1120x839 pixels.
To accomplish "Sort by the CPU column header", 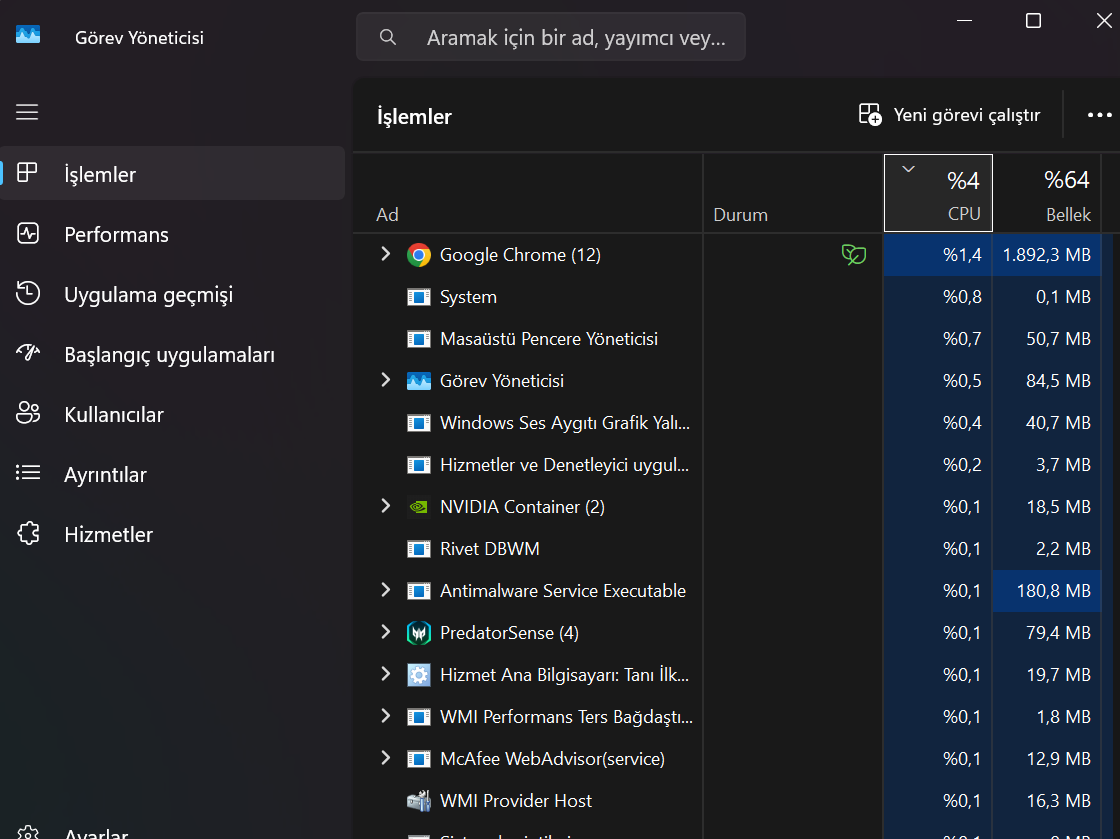I will (938, 194).
